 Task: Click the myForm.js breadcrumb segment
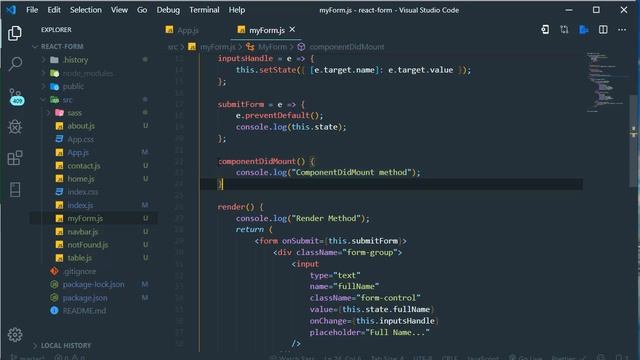click(218, 47)
